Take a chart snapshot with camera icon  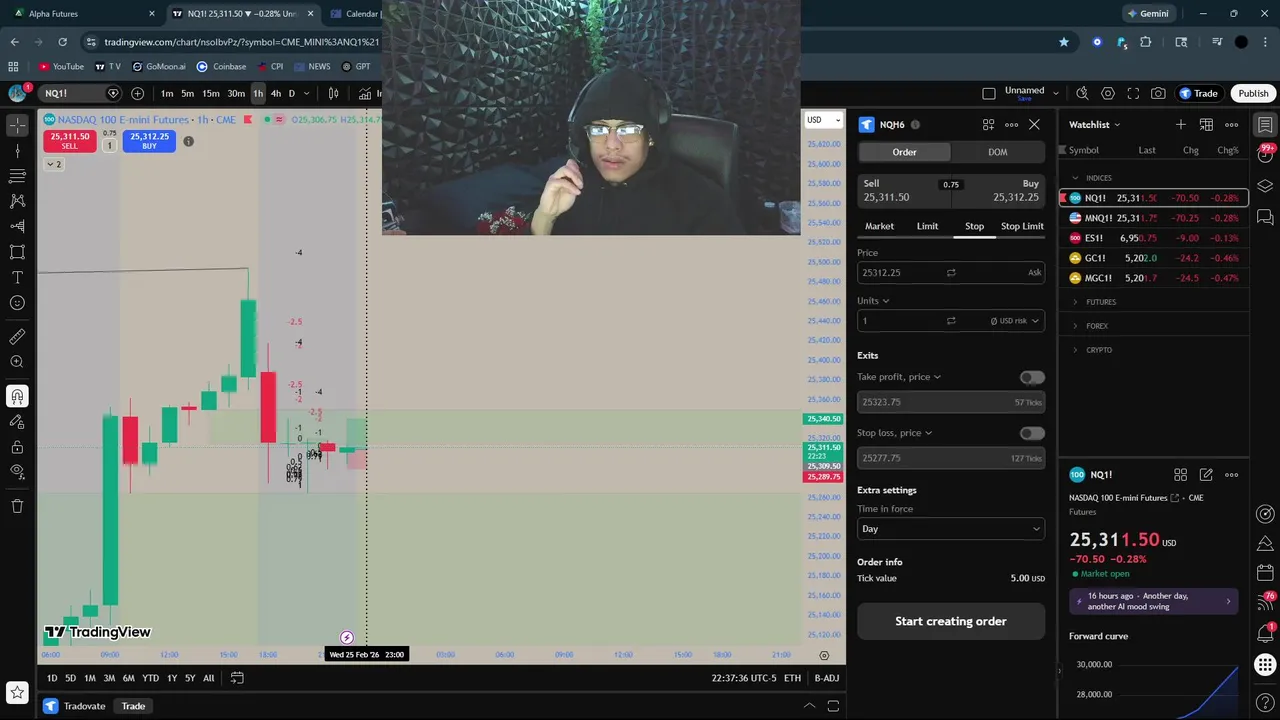[x=1158, y=93]
